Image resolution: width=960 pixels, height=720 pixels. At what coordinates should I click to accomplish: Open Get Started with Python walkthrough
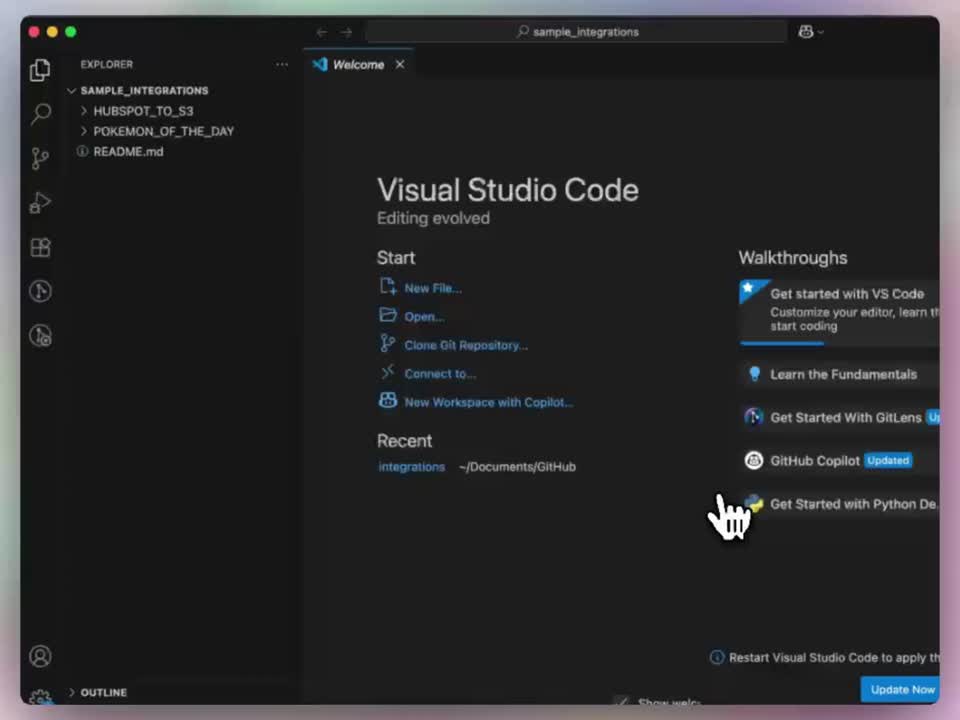pyautogui.click(x=839, y=504)
